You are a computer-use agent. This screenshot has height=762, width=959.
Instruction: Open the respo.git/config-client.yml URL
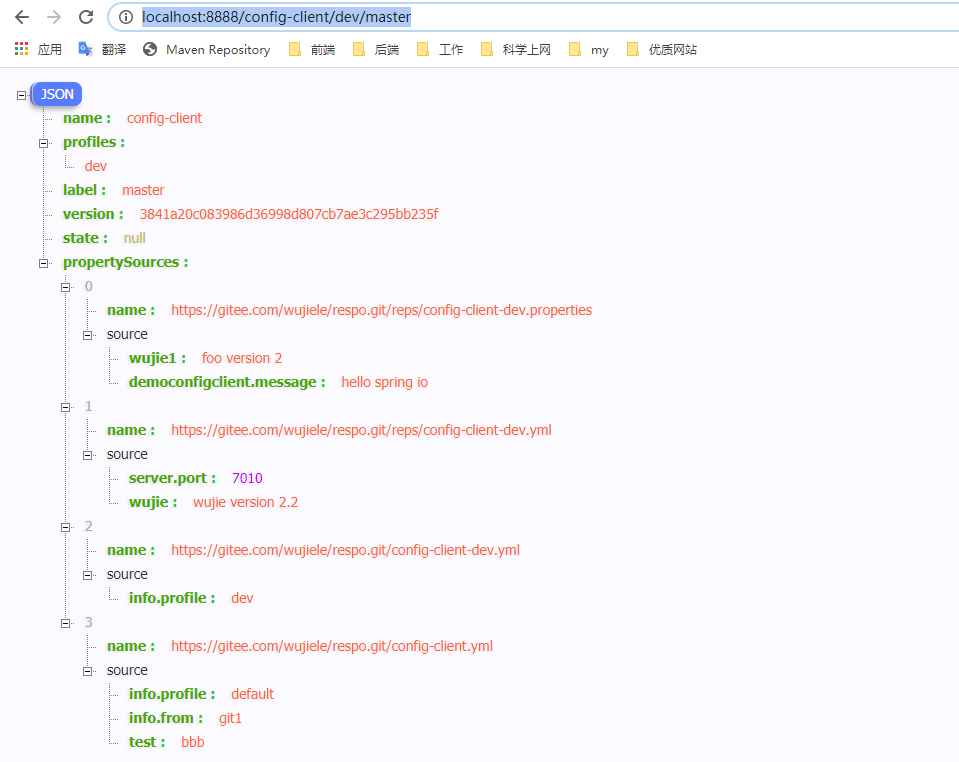pos(332,646)
